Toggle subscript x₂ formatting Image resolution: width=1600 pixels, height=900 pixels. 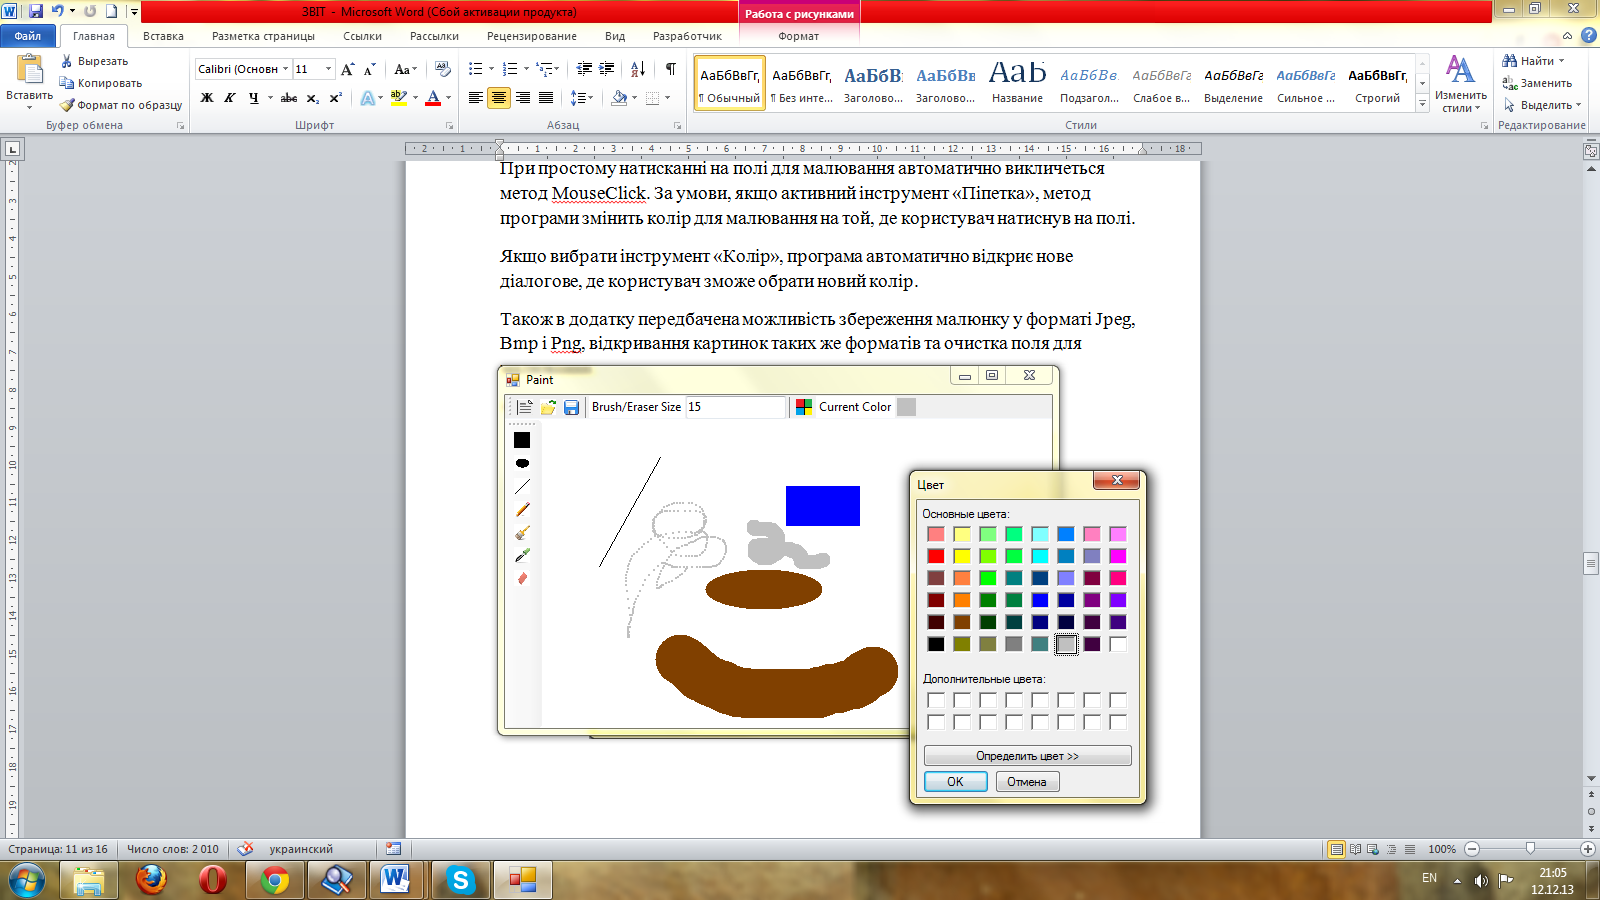tap(312, 98)
